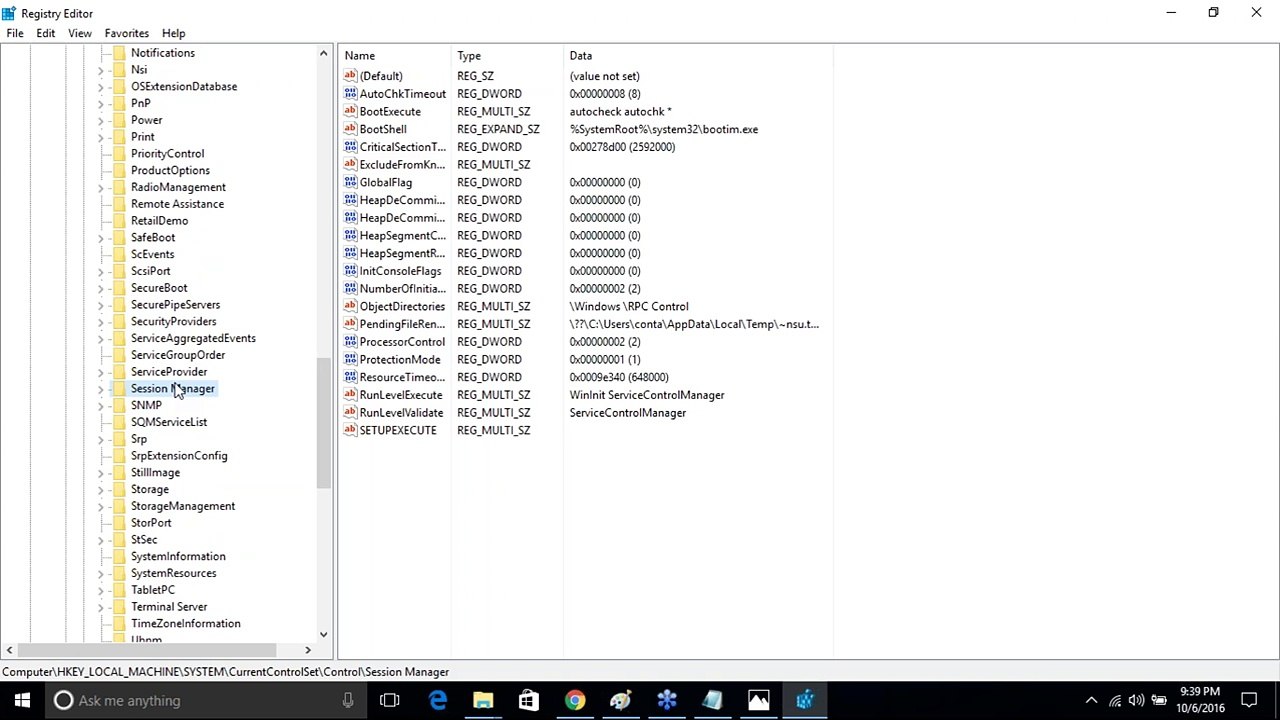The image size is (1280, 720).
Task: Select the SystemResources key
Action: [x=173, y=573]
